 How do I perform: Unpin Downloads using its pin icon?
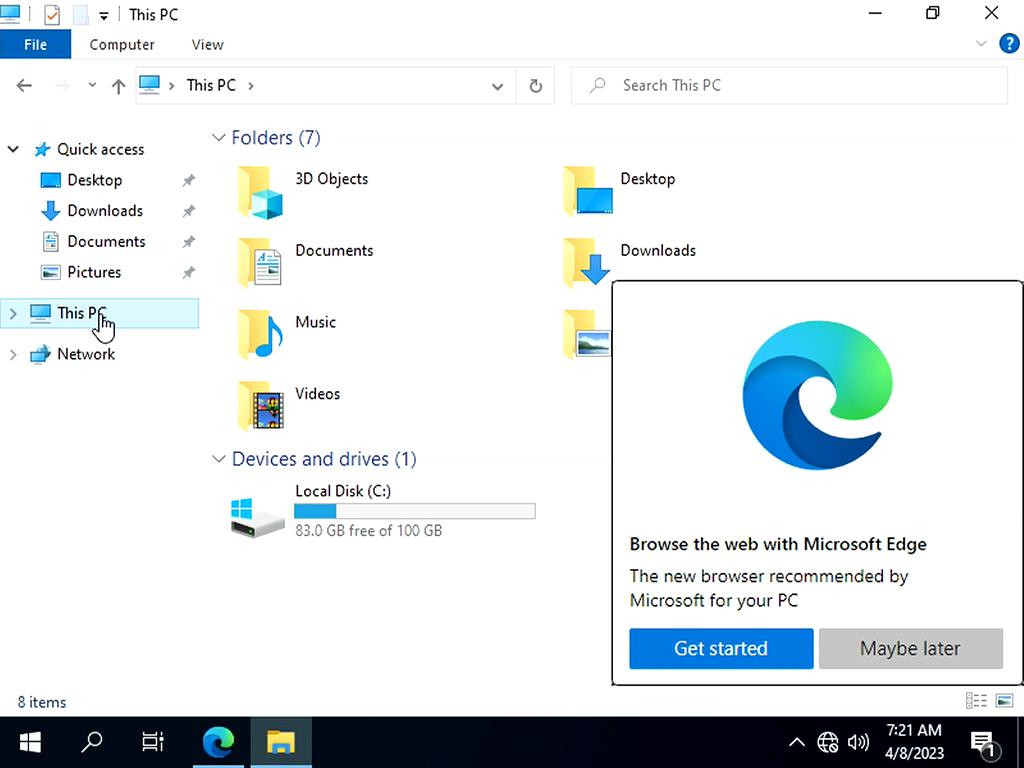click(188, 211)
